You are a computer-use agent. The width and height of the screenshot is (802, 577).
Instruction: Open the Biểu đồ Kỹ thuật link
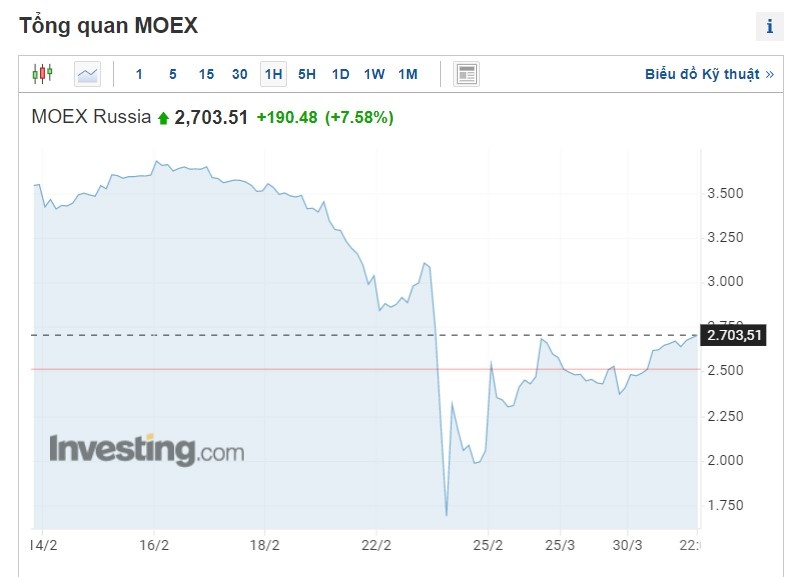709,73
